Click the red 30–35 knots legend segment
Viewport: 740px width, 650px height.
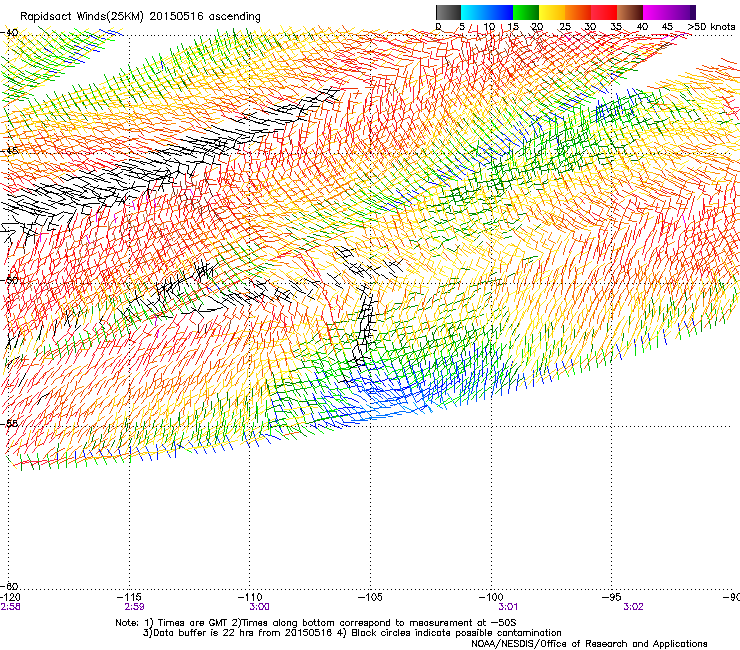[x=604, y=12]
